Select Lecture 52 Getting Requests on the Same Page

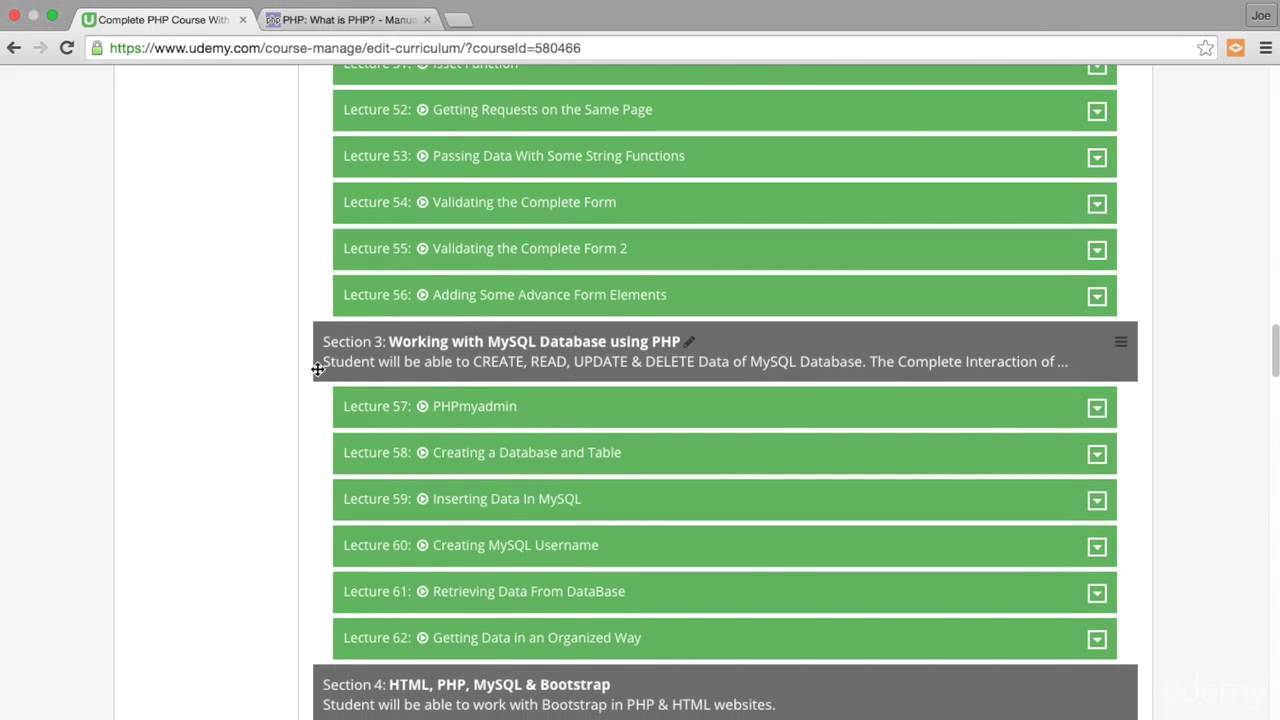(542, 110)
